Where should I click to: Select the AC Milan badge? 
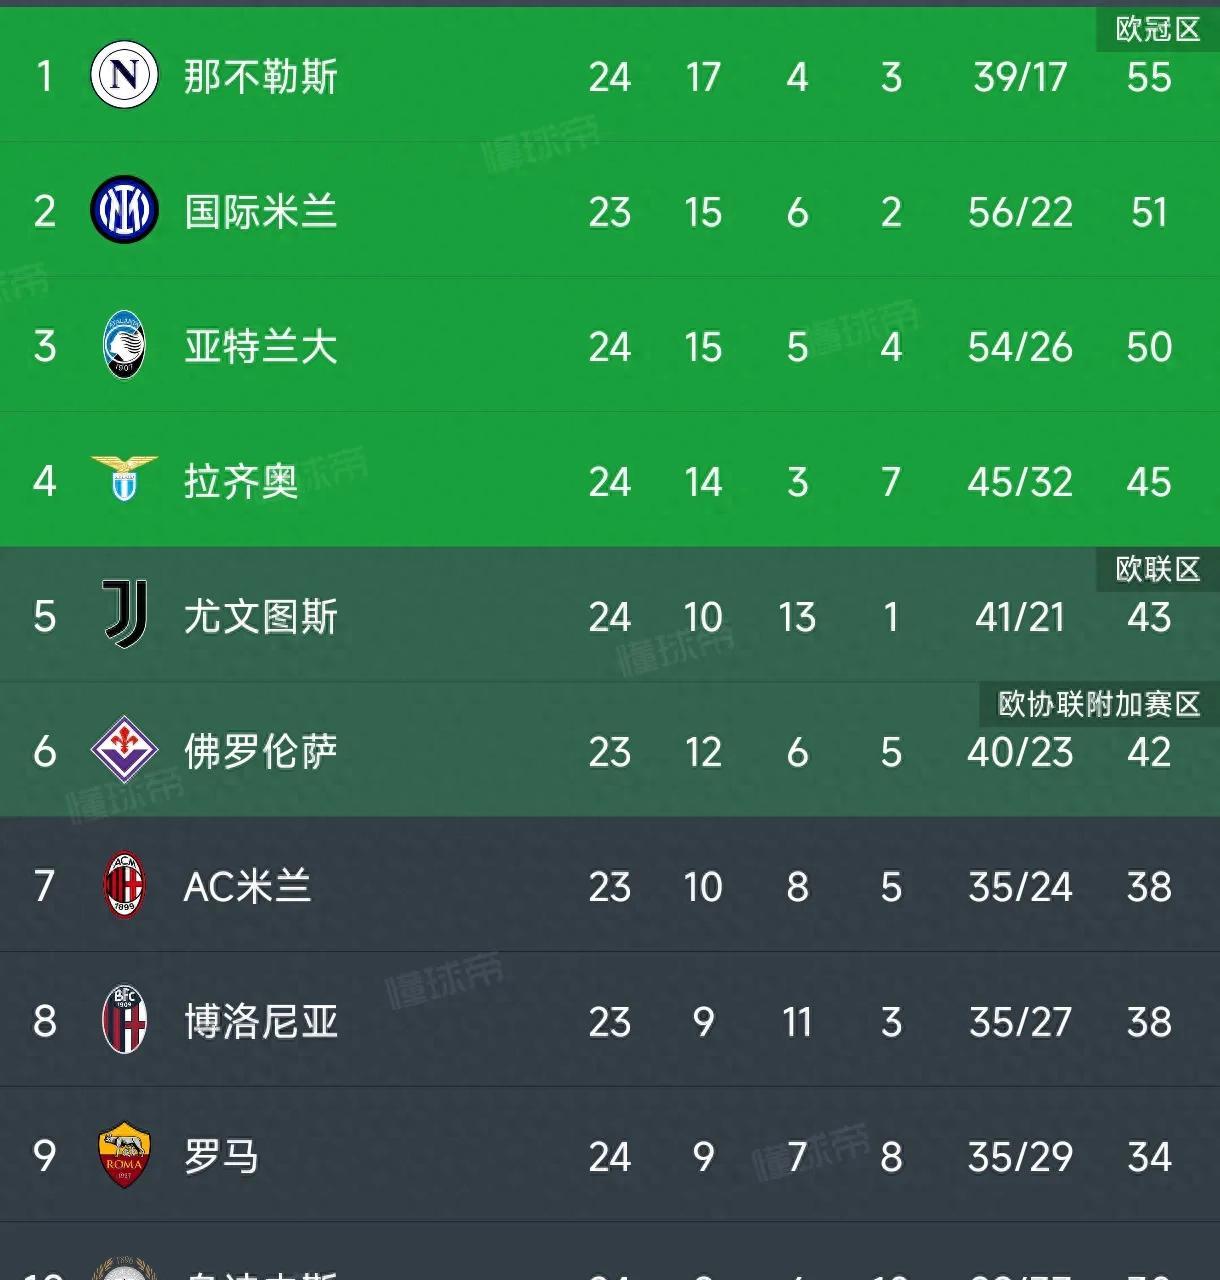125,885
